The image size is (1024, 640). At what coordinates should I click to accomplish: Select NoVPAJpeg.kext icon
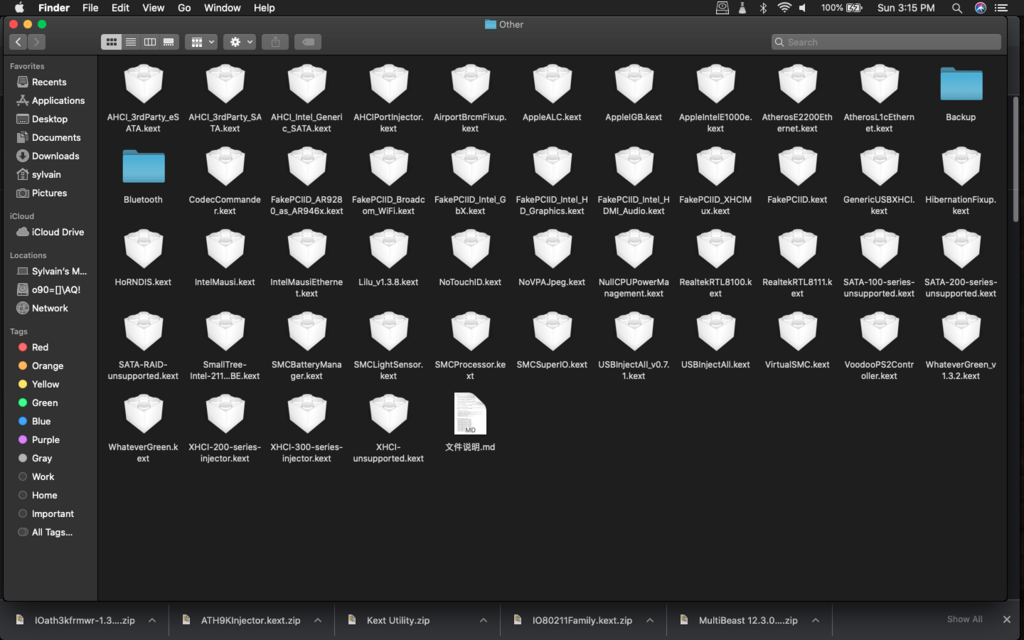[552, 250]
